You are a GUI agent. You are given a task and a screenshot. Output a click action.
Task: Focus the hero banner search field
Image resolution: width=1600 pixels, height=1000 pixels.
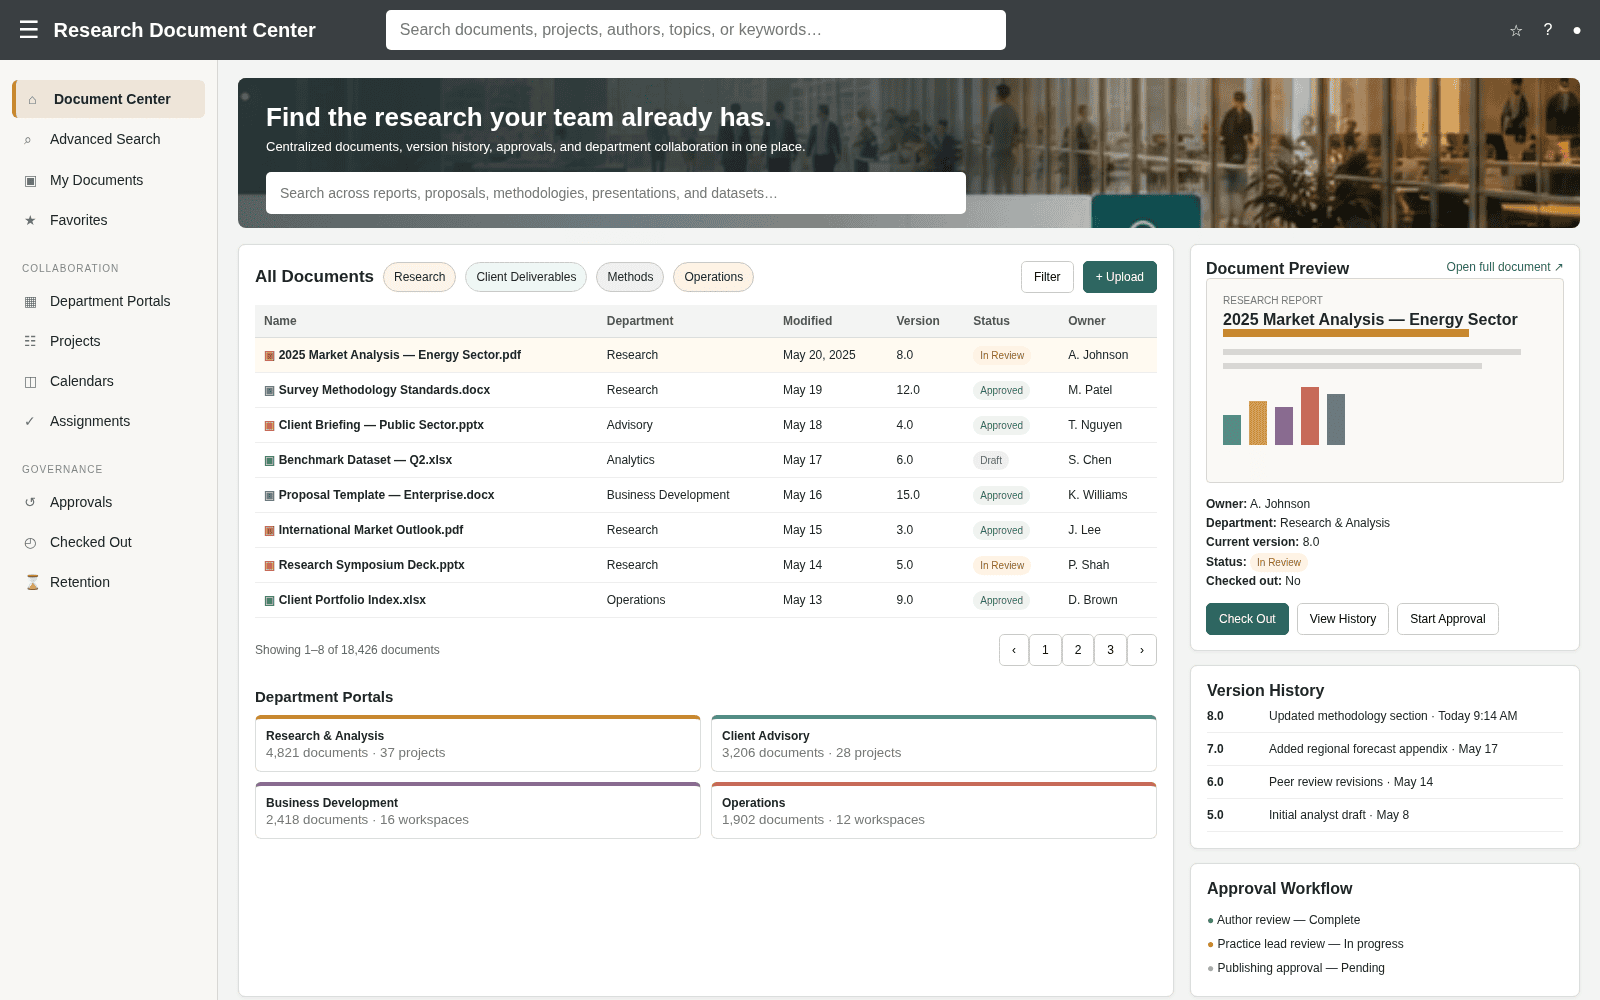click(616, 193)
